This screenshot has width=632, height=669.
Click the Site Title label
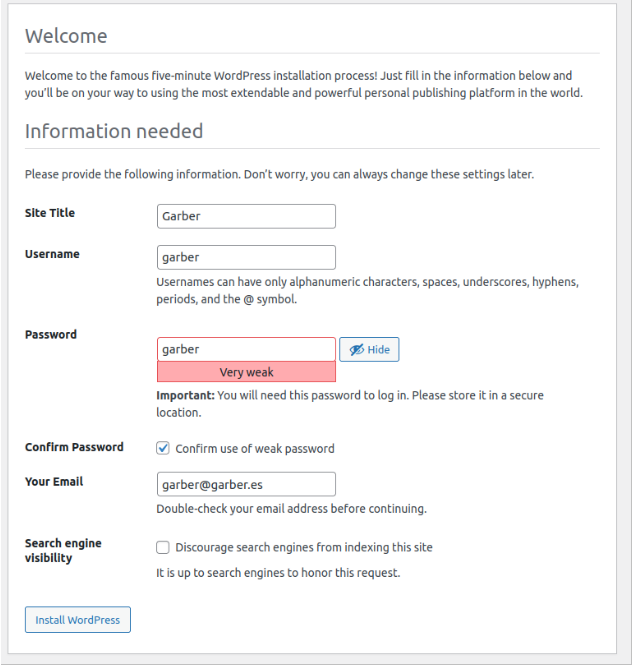click(50, 213)
